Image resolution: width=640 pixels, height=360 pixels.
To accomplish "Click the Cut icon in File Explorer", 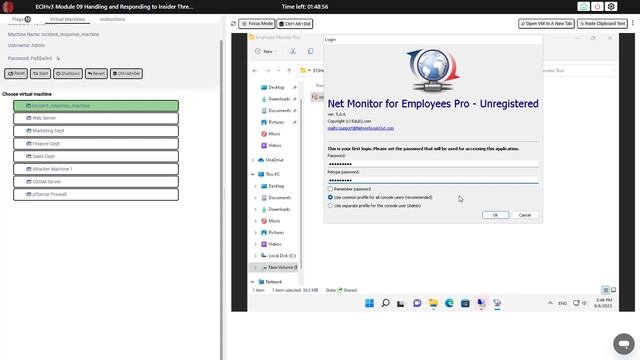I will tap(293, 51).
